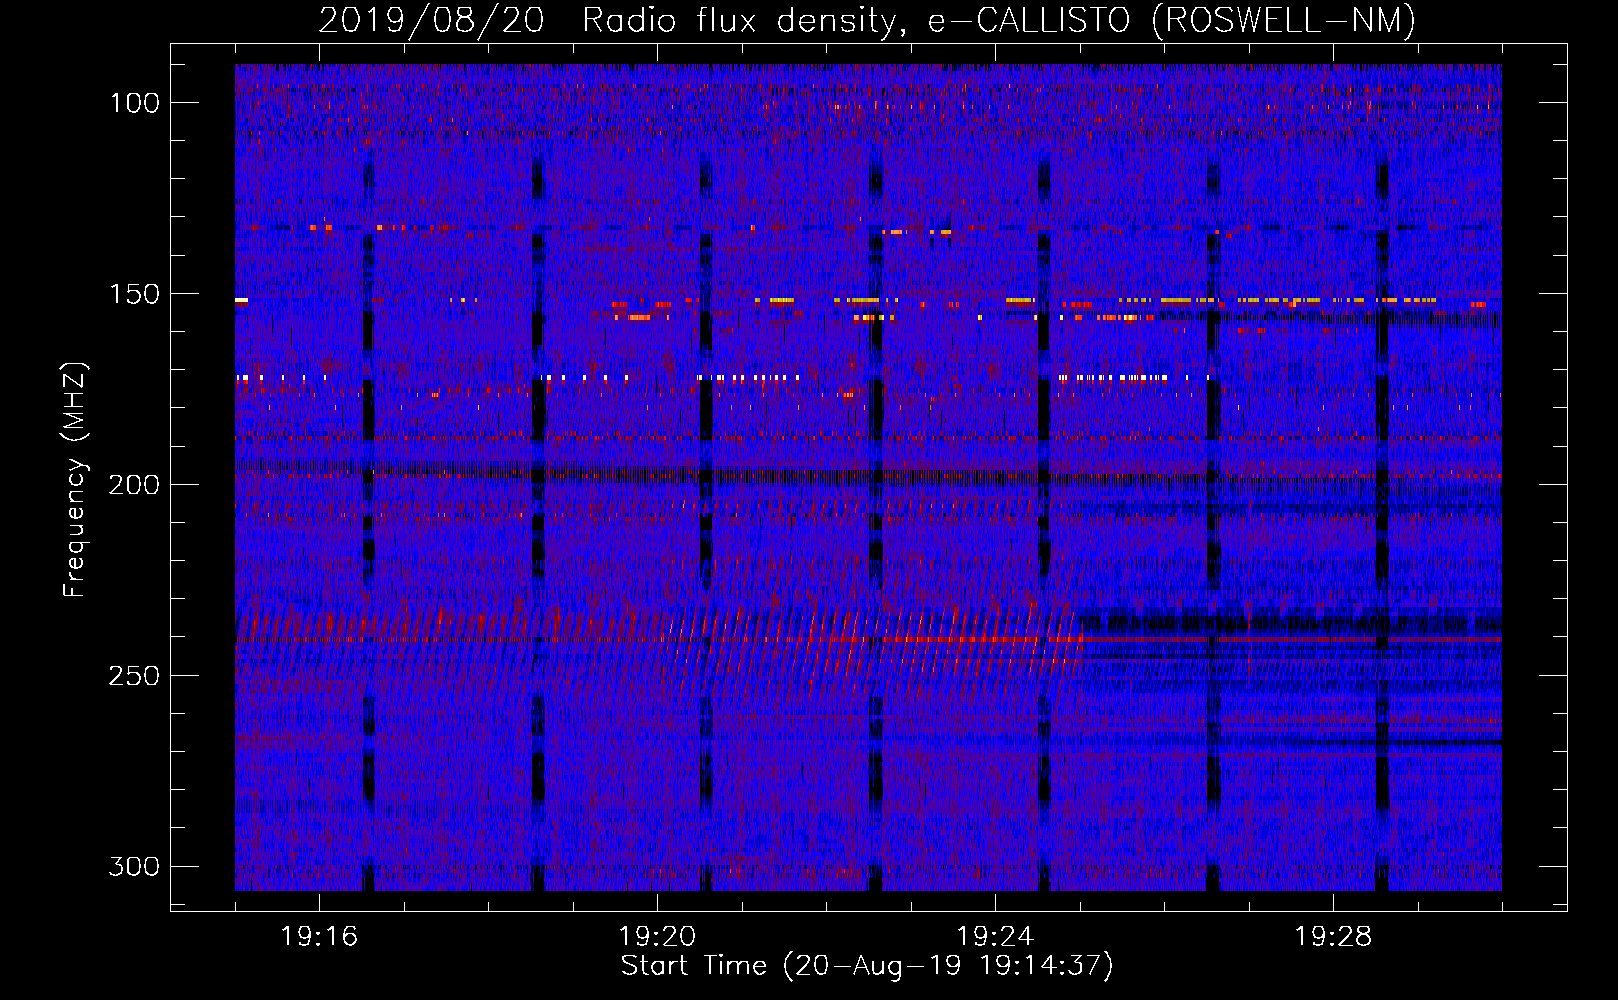Click the plot title 'Radio flux density, e-CALLISTO (ROSWELL-NM)'
The height and width of the screenshot is (1000, 1618).
999,20
